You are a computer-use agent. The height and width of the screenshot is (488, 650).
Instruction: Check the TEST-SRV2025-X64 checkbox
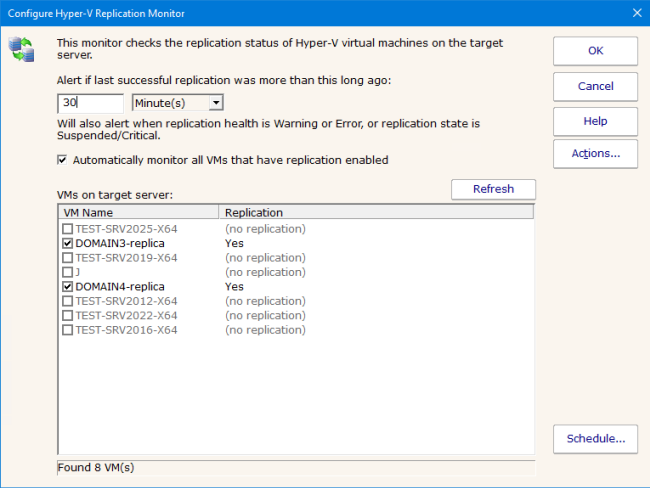point(67,229)
